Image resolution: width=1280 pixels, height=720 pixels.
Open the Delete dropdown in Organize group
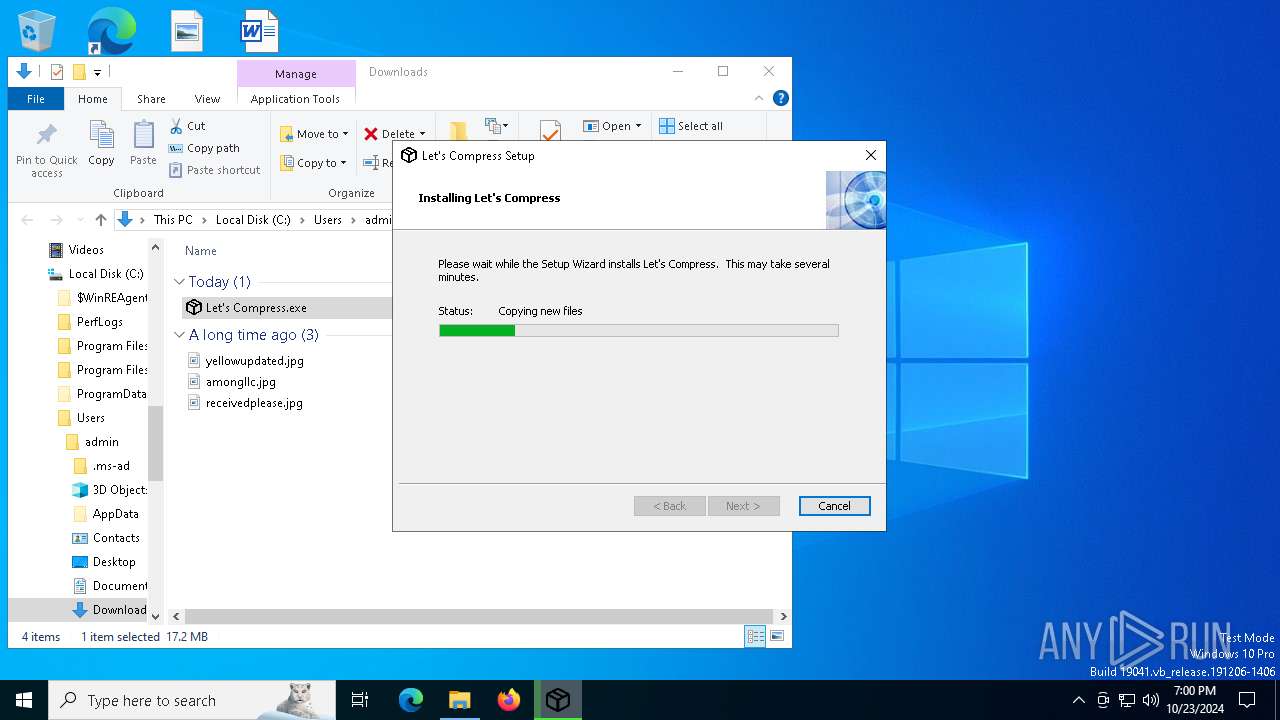pos(394,134)
